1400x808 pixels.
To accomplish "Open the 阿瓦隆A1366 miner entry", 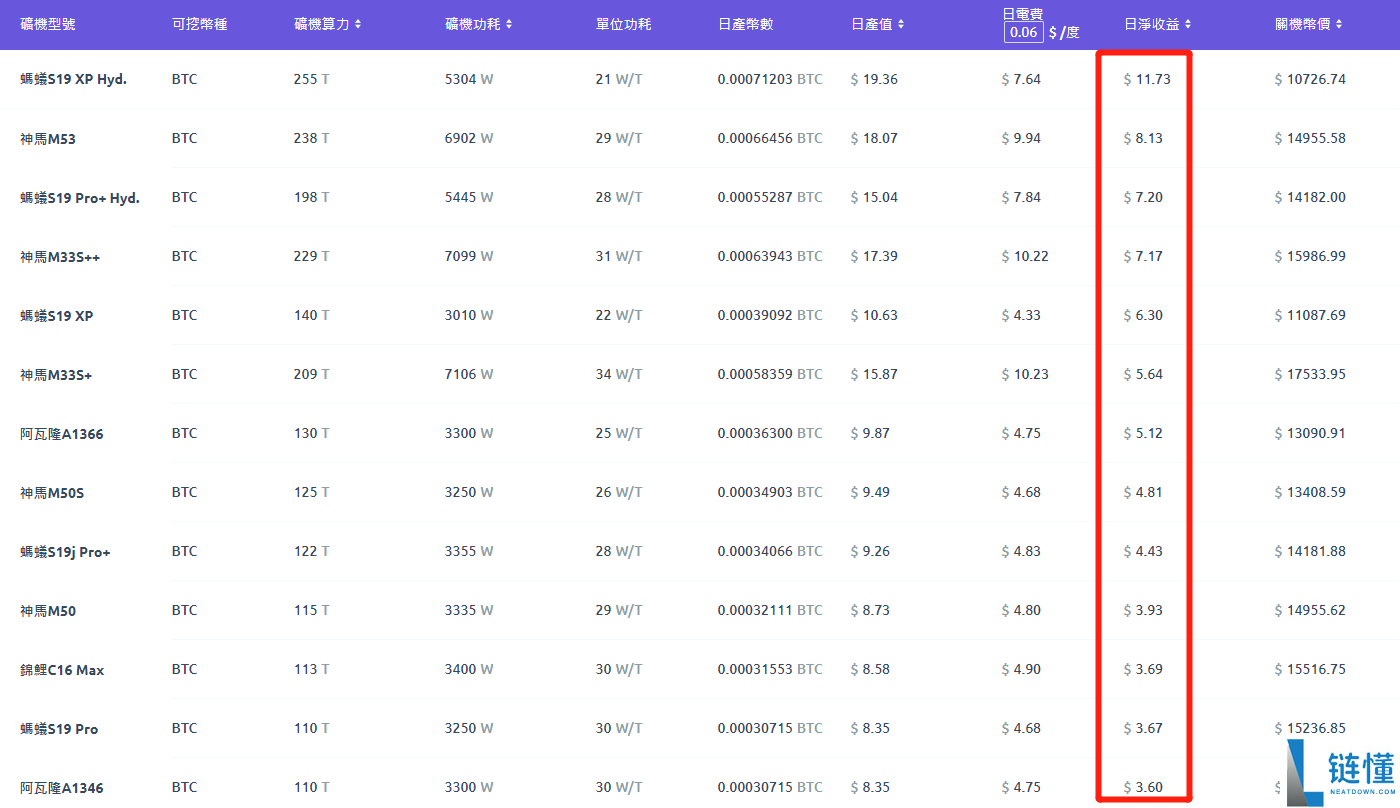I will pos(62,434).
